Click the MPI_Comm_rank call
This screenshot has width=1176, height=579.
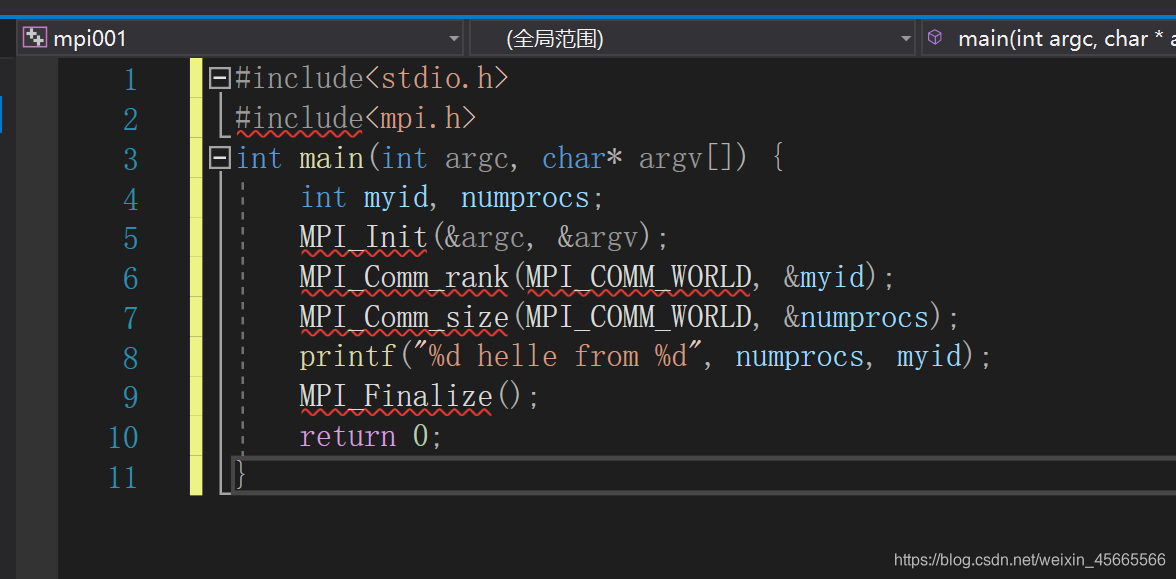point(404,278)
